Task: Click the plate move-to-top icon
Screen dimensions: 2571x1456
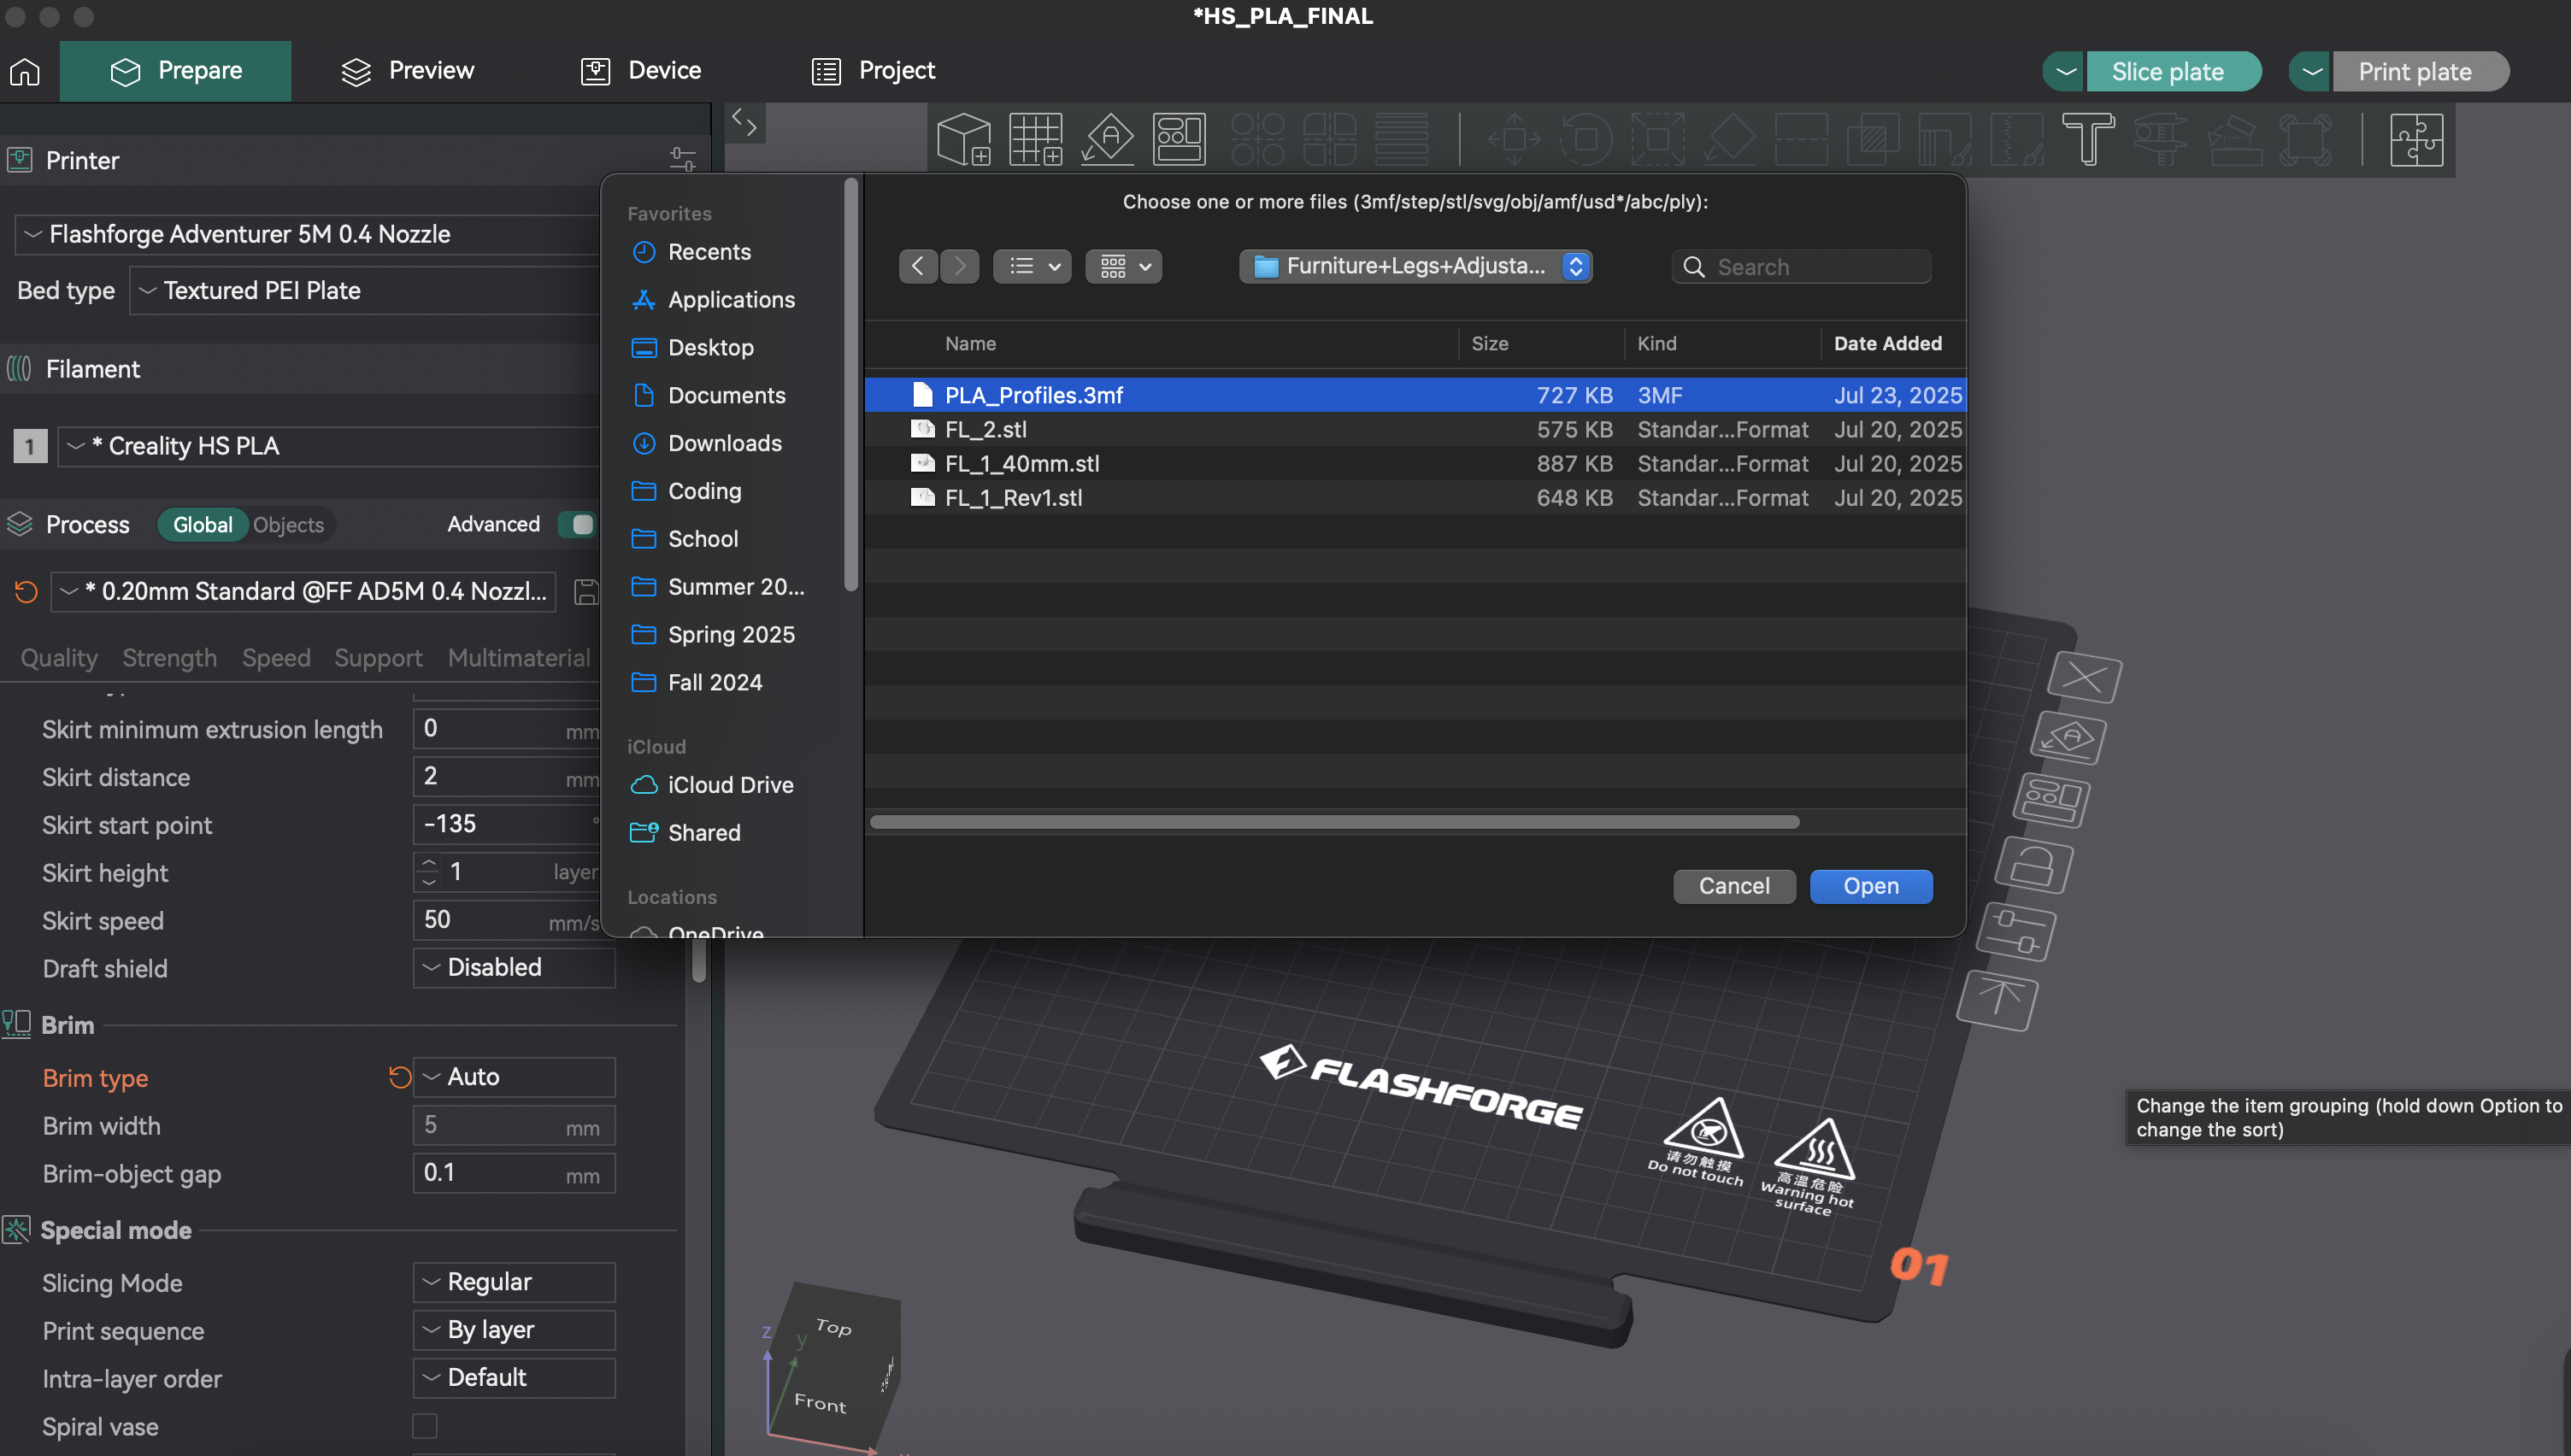Action: [x=1997, y=1001]
